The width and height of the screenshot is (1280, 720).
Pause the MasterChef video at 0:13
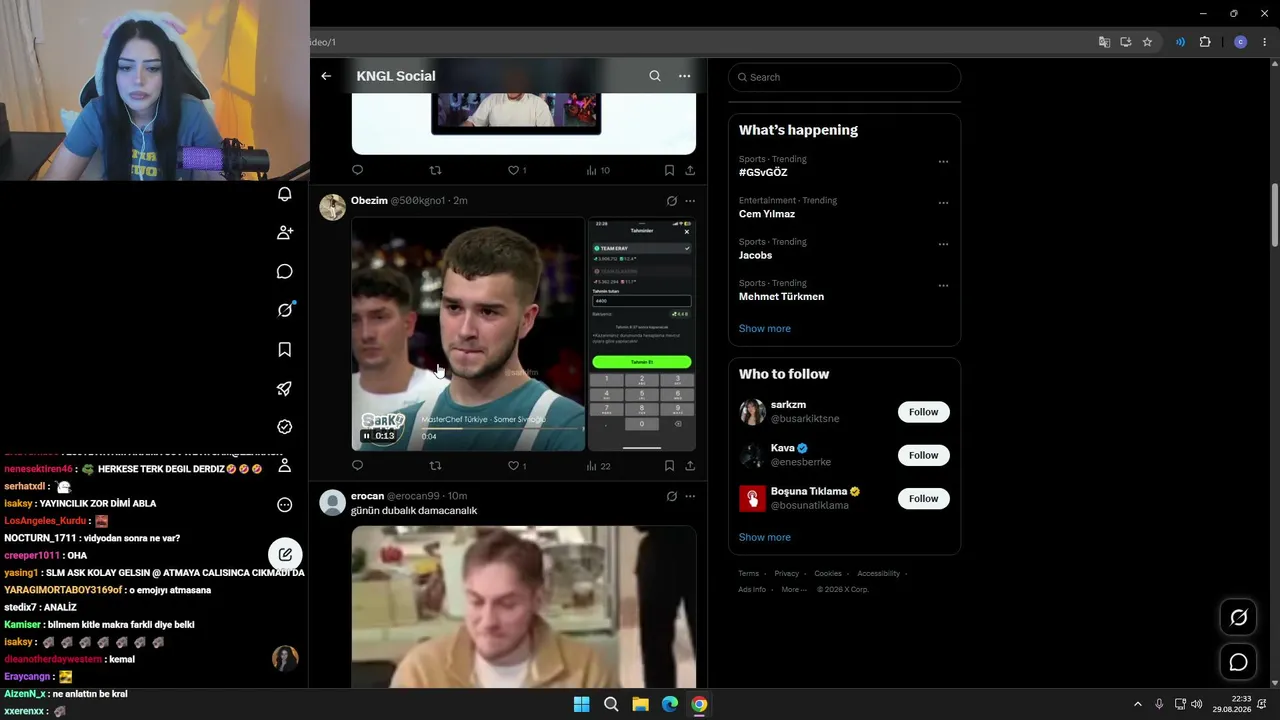click(366, 436)
